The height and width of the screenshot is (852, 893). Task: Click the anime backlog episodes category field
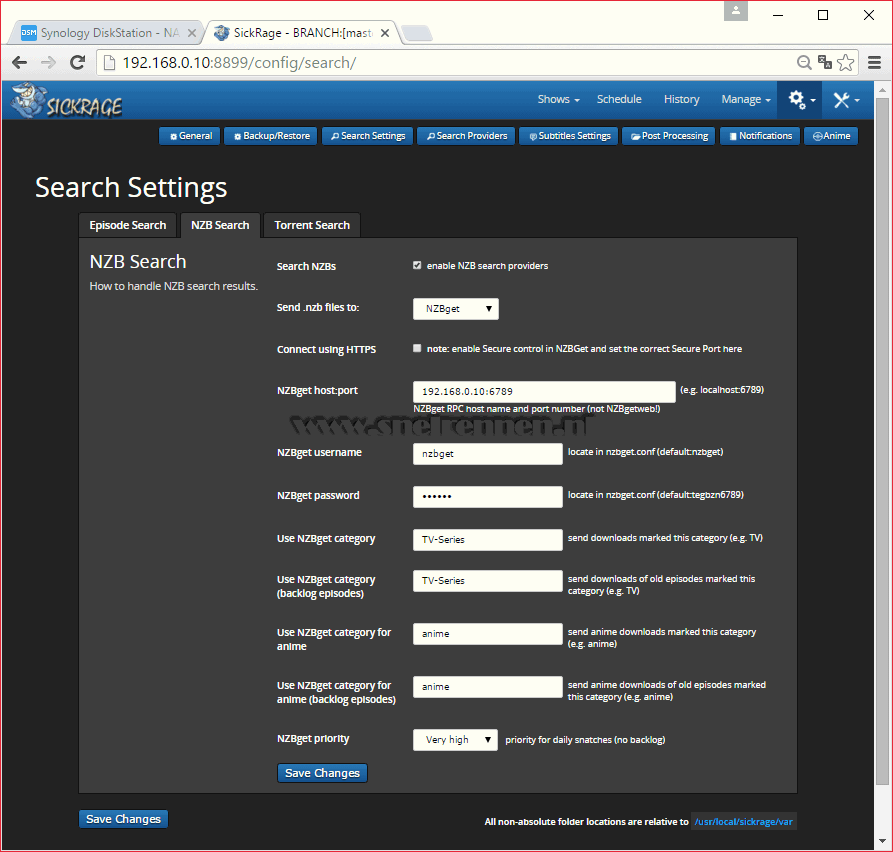(x=488, y=687)
